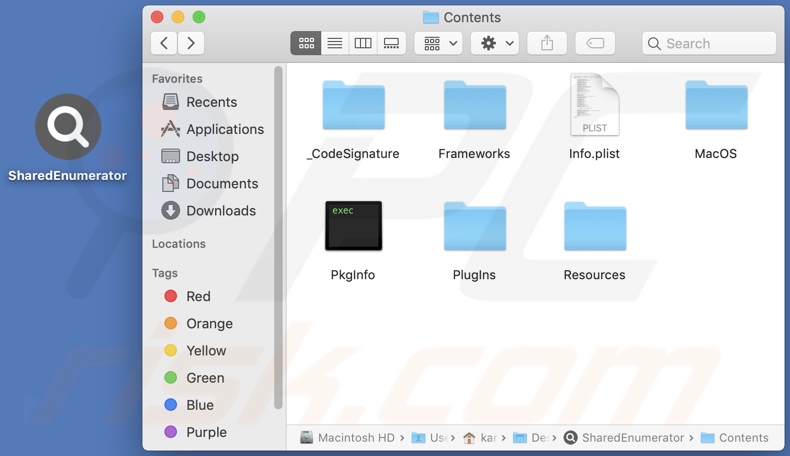Switch to gallery view
Image resolution: width=790 pixels, height=456 pixels.
coord(391,43)
